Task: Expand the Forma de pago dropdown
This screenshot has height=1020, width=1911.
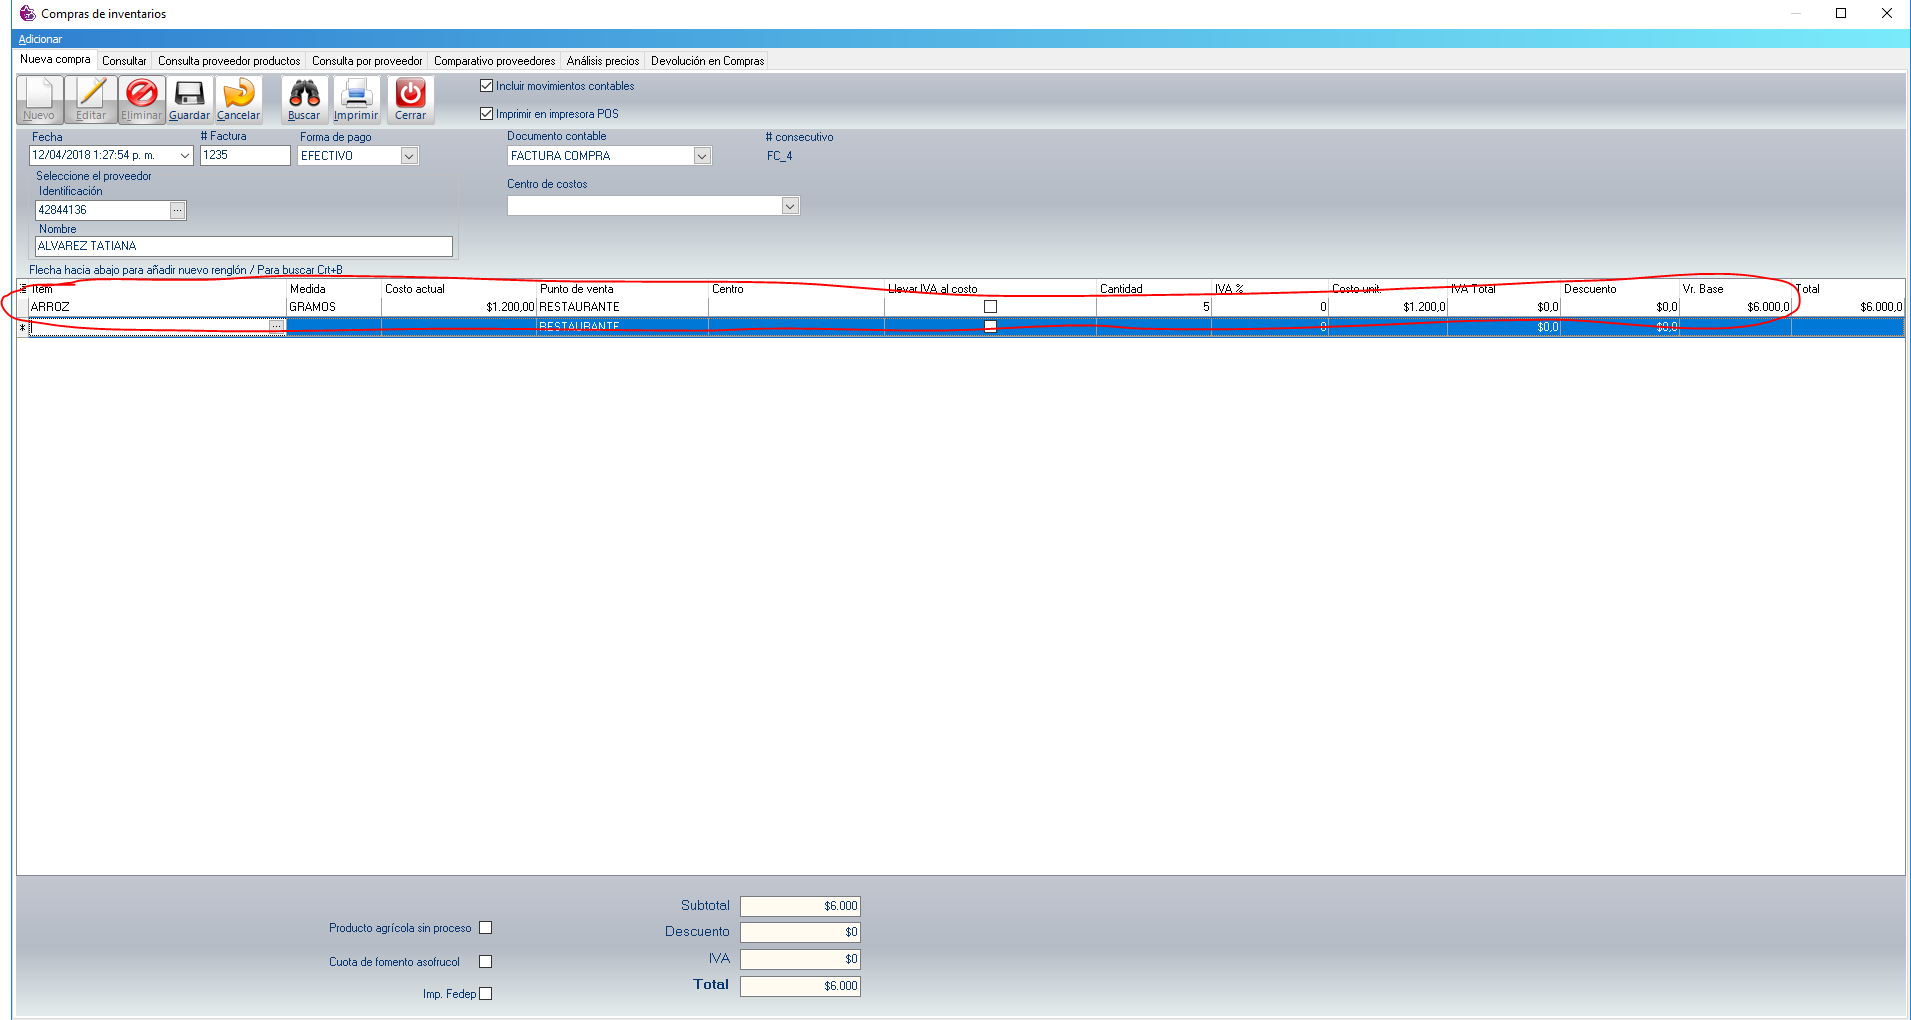Action: [408, 156]
